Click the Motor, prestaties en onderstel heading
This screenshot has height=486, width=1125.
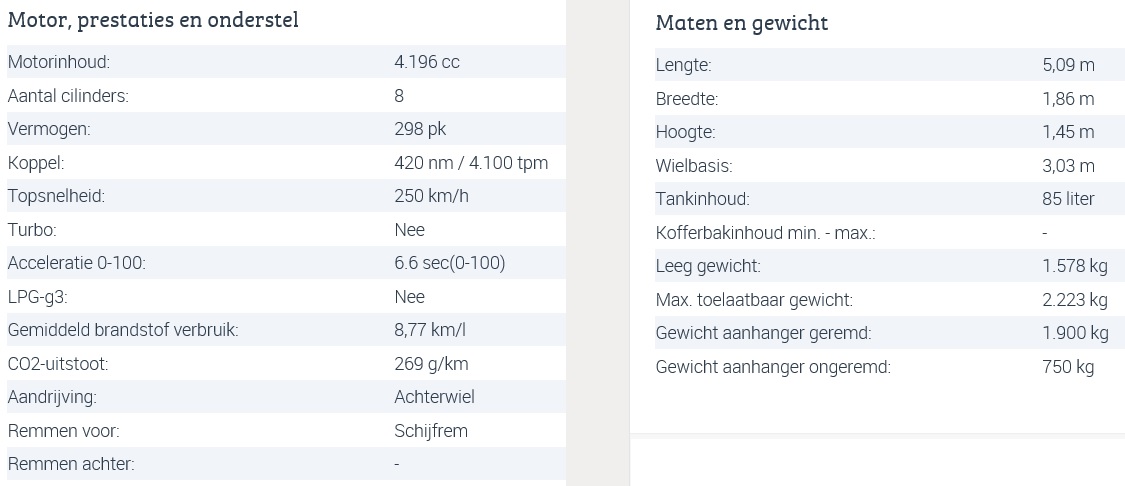pyautogui.click(x=153, y=20)
